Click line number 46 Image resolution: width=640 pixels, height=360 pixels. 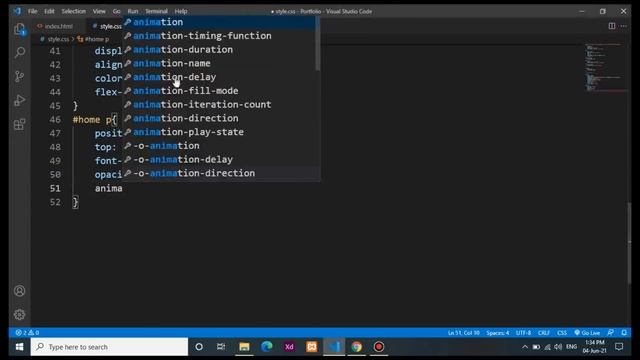click(x=55, y=120)
